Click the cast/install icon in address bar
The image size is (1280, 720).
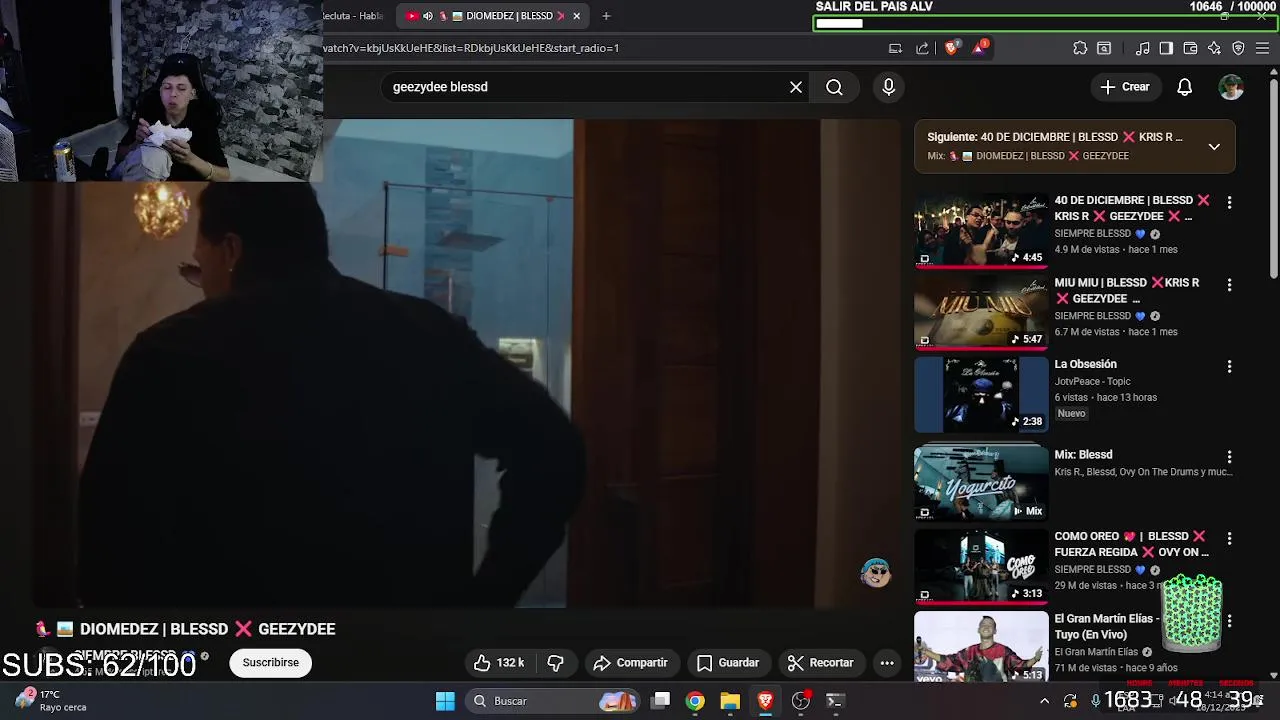[895, 48]
